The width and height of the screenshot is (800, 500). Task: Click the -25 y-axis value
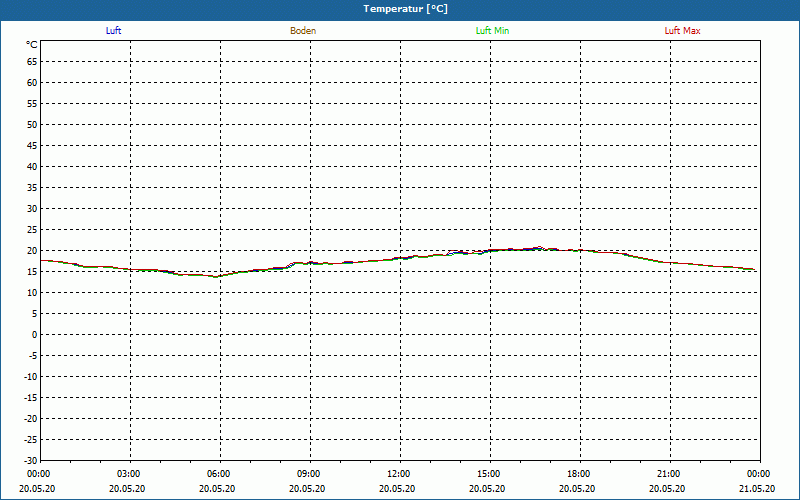click(x=31, y=440)
